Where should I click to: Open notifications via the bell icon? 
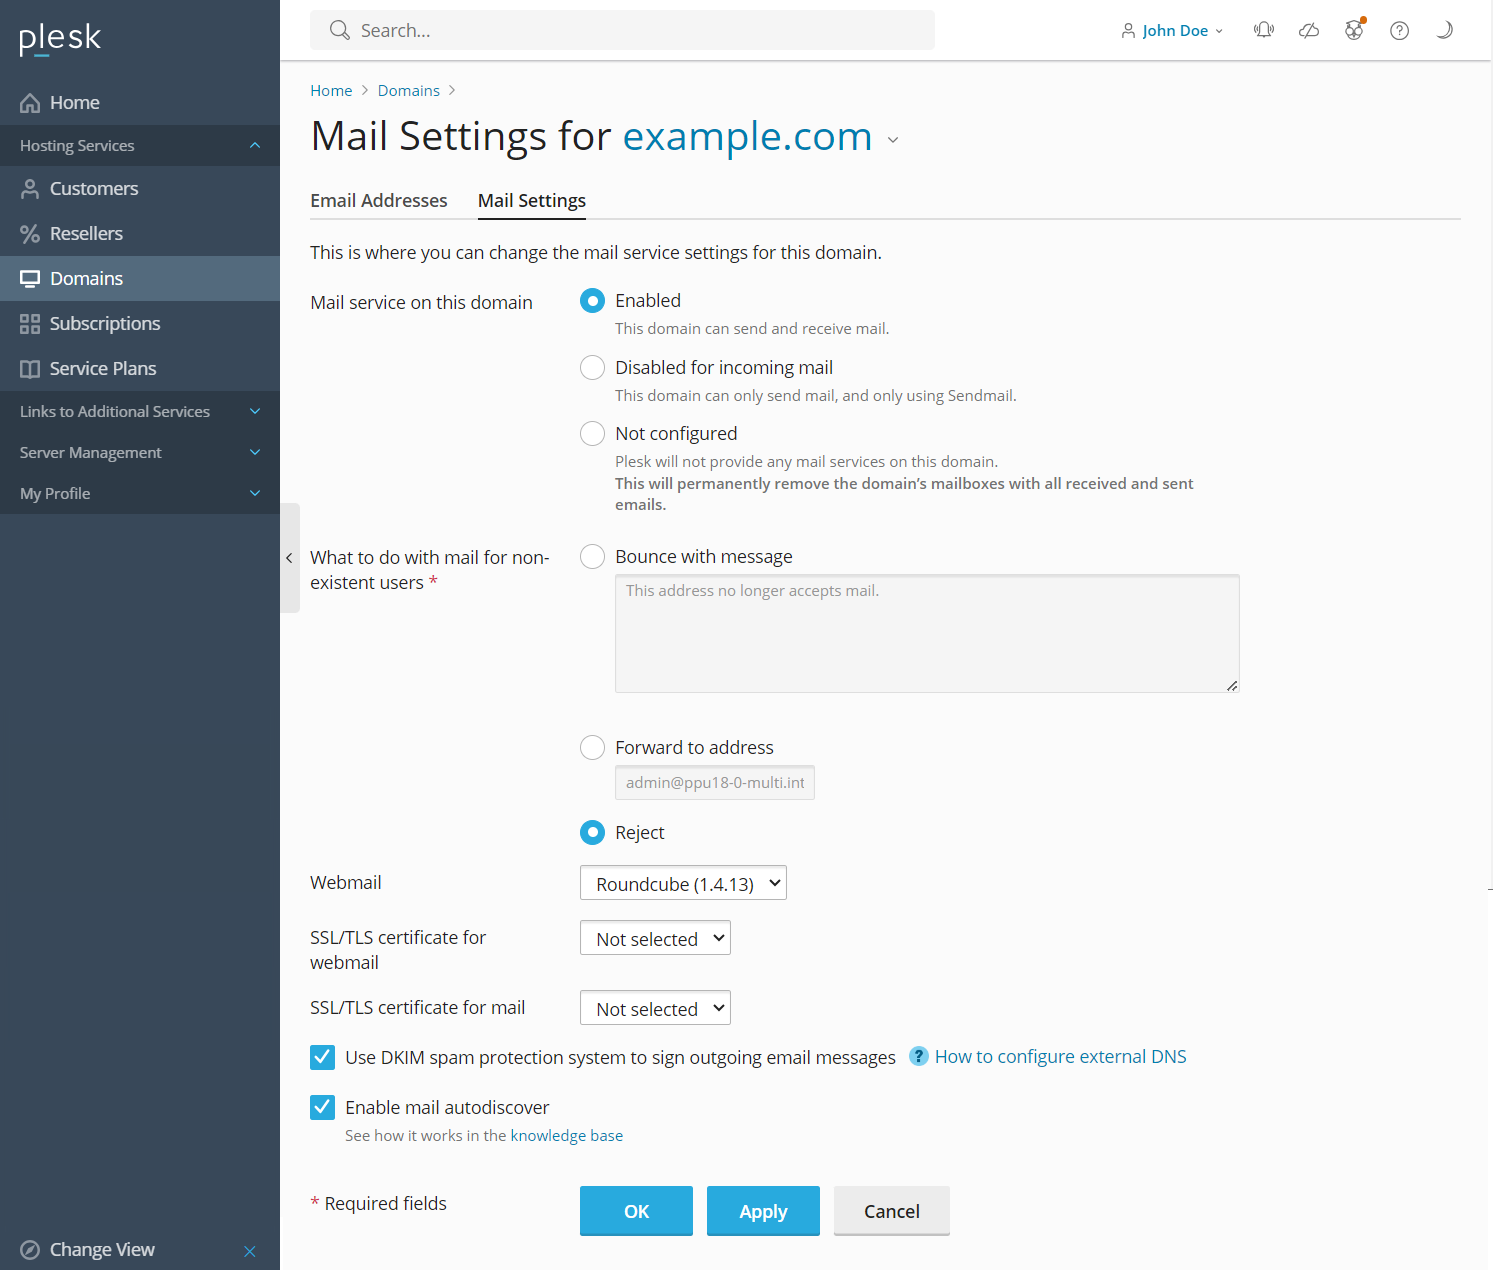point(1263,30)
